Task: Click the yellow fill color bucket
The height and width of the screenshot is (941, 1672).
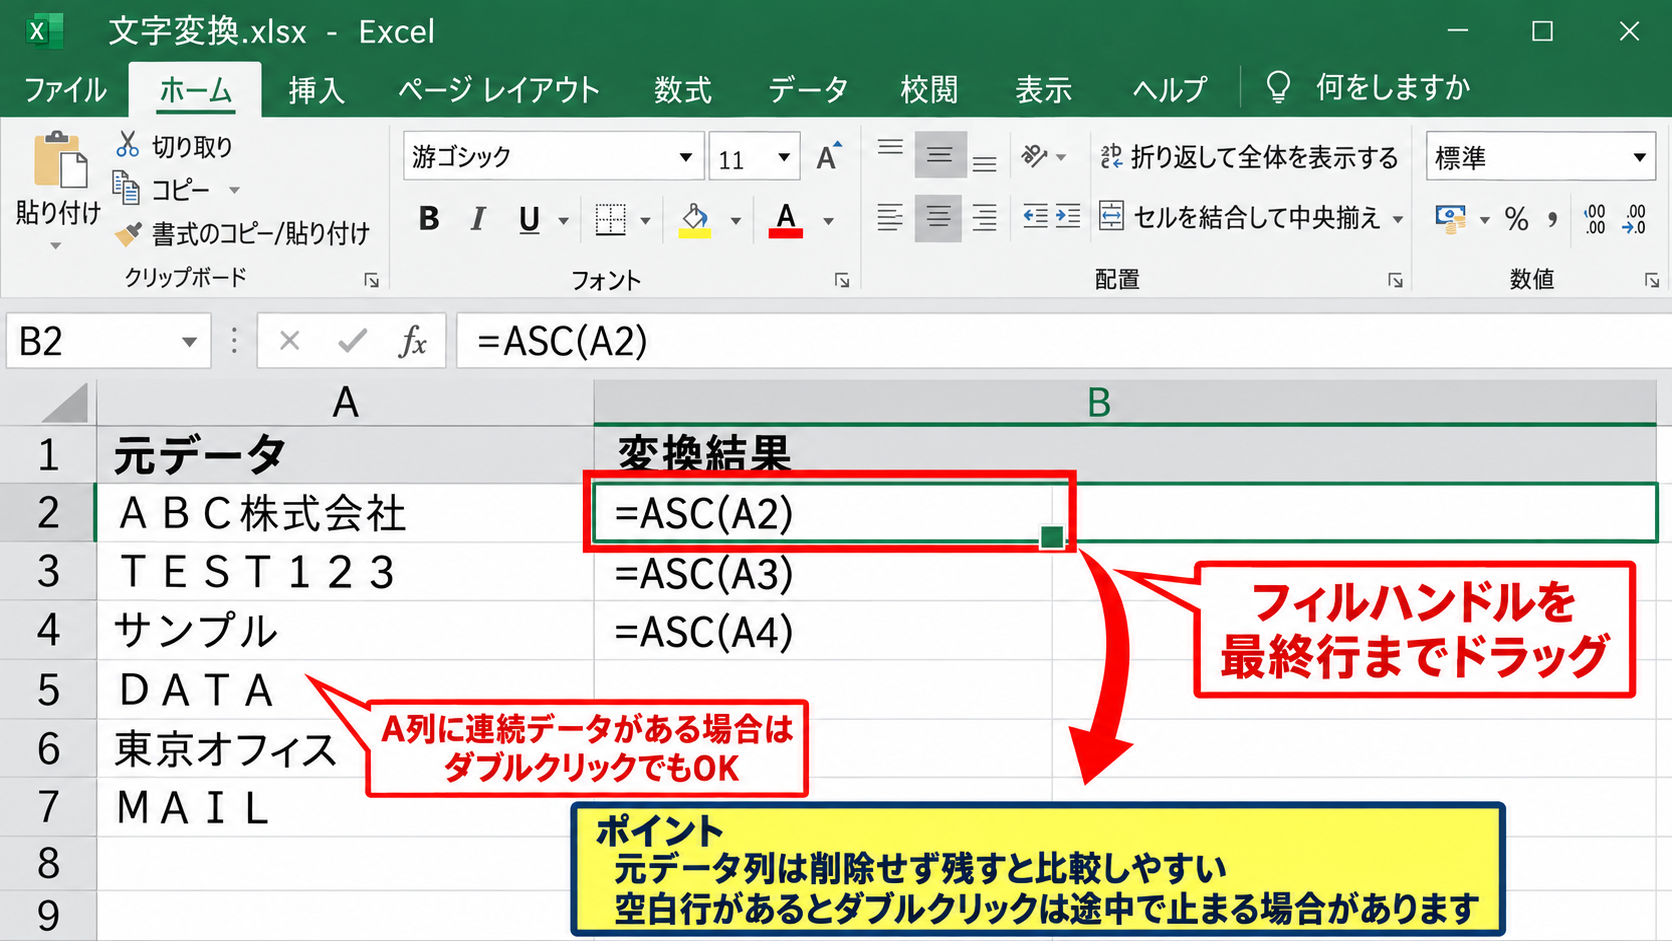Action: coord(695,219)
